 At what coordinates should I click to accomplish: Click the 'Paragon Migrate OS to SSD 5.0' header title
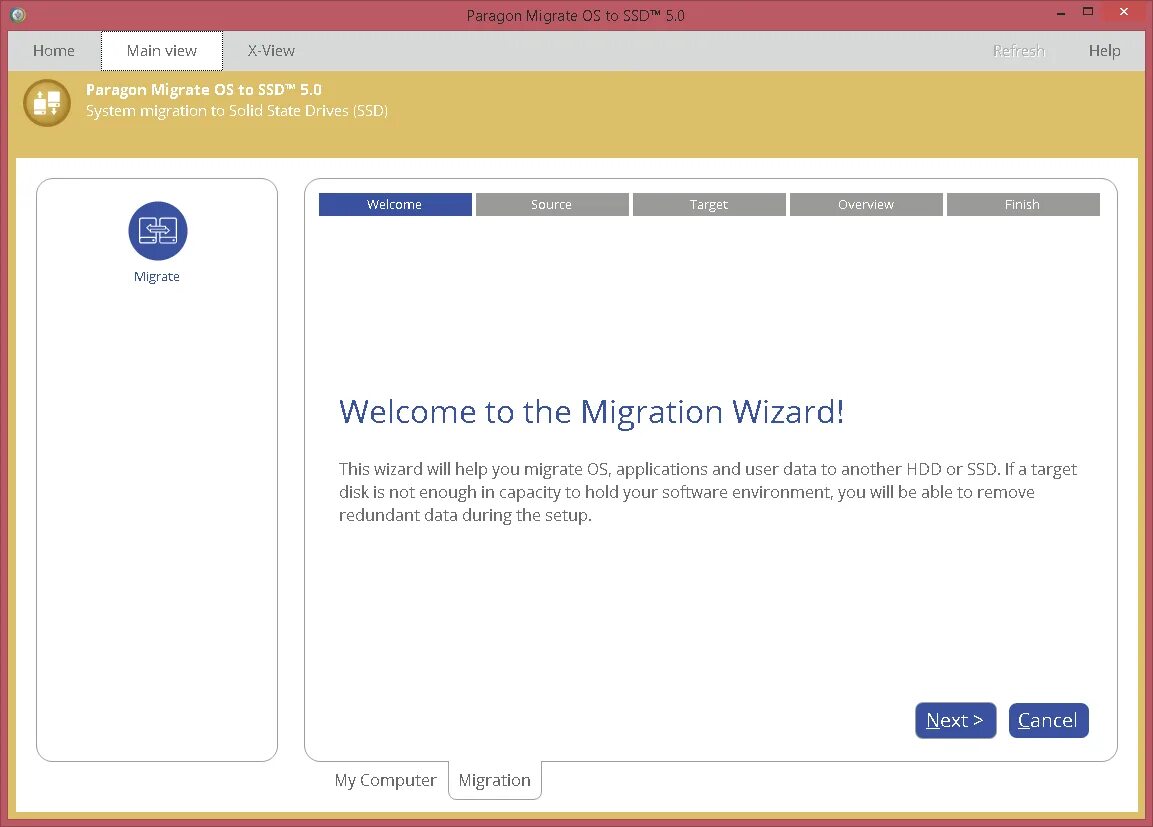point(204,90)
